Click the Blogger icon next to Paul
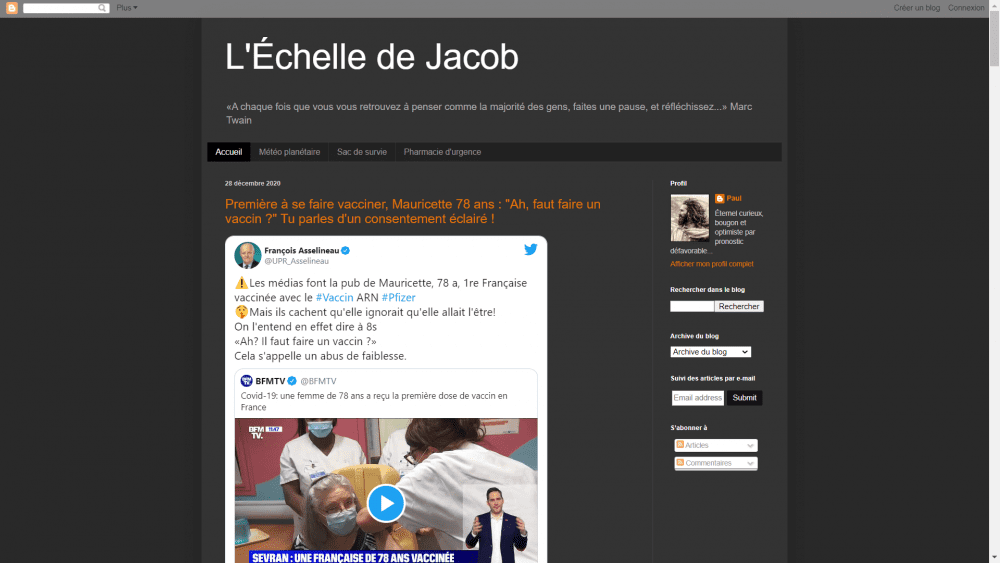Viewport: 1000px width, 563px height. (719, 198)
